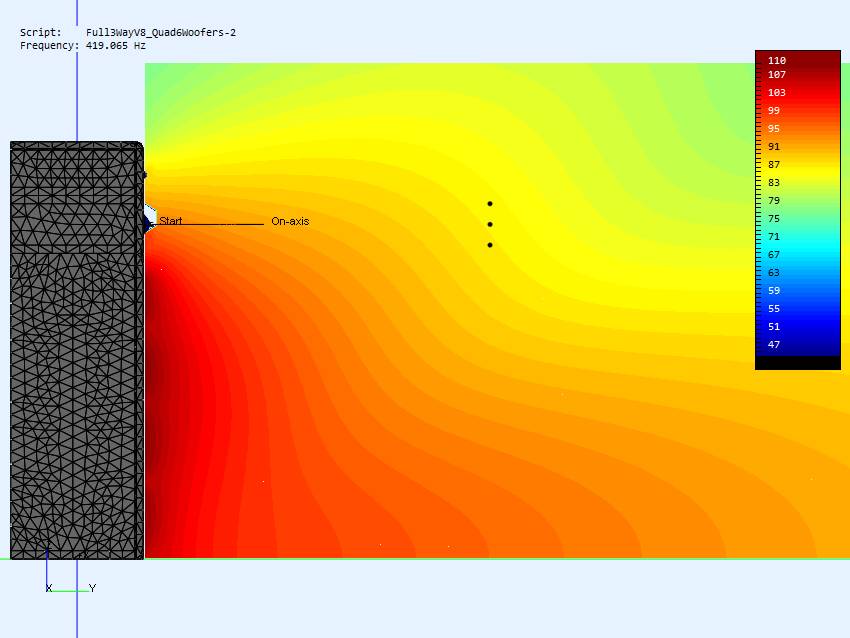This screenshot has width=850, height=638.
Task: Click the 95 orange level in the legend
Action: pyautogui.click(x=774, y=128)
